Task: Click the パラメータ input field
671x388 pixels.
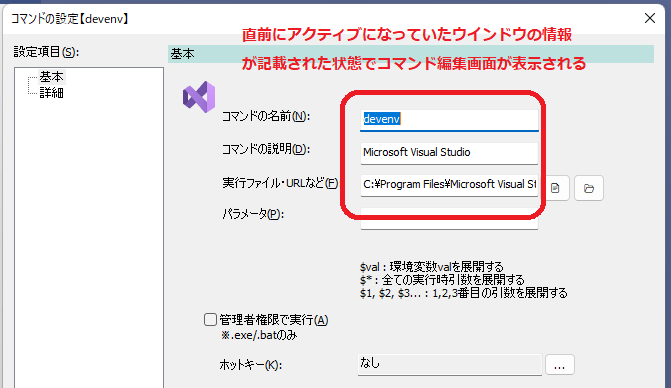Action: (x=449, y=219)
